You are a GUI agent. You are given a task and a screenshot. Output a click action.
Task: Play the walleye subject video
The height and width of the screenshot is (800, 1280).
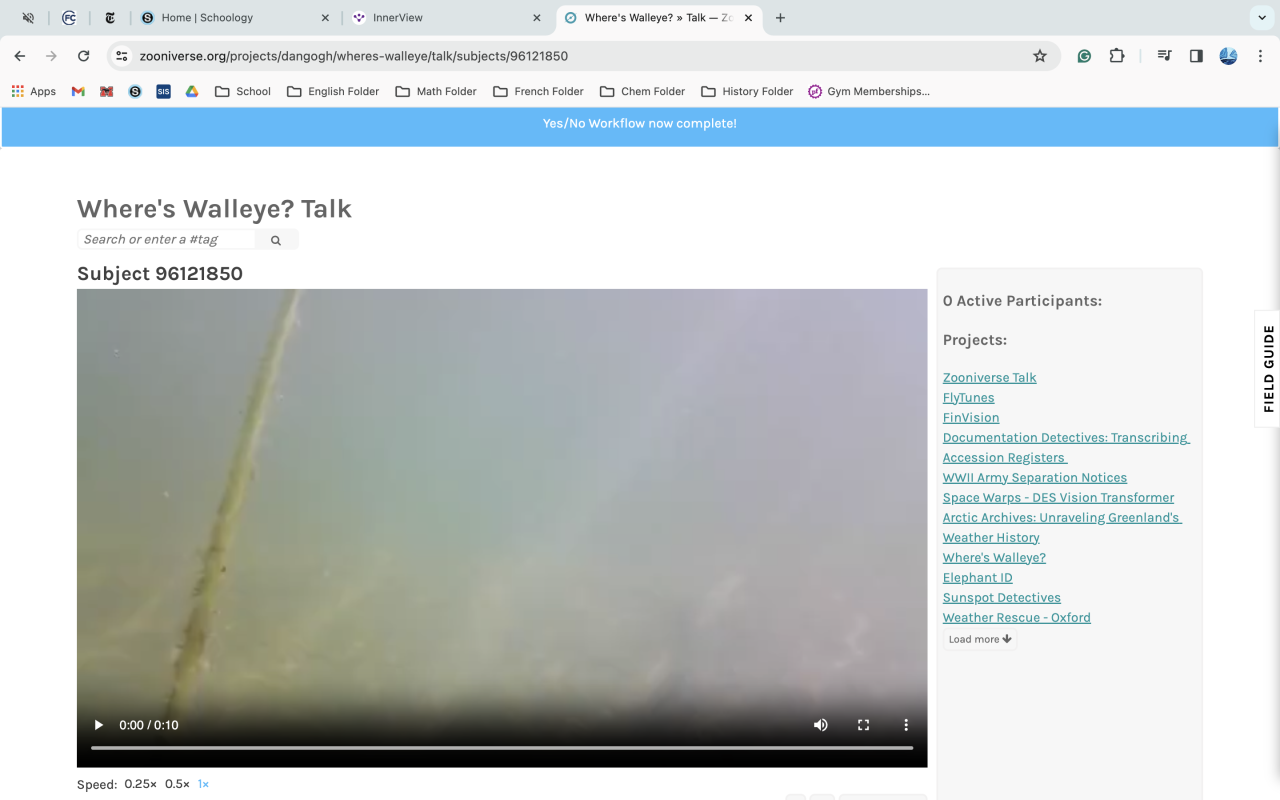click(98, 725)
